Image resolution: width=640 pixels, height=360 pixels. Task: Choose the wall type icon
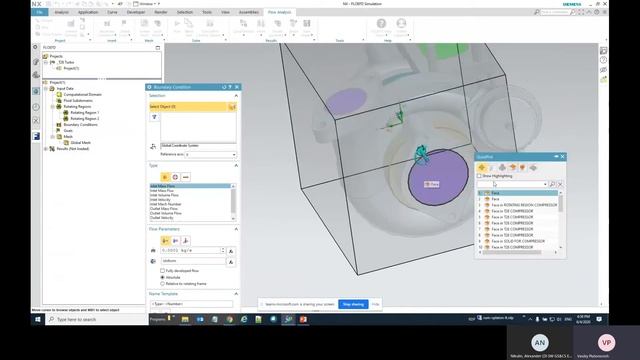point(186,177)
